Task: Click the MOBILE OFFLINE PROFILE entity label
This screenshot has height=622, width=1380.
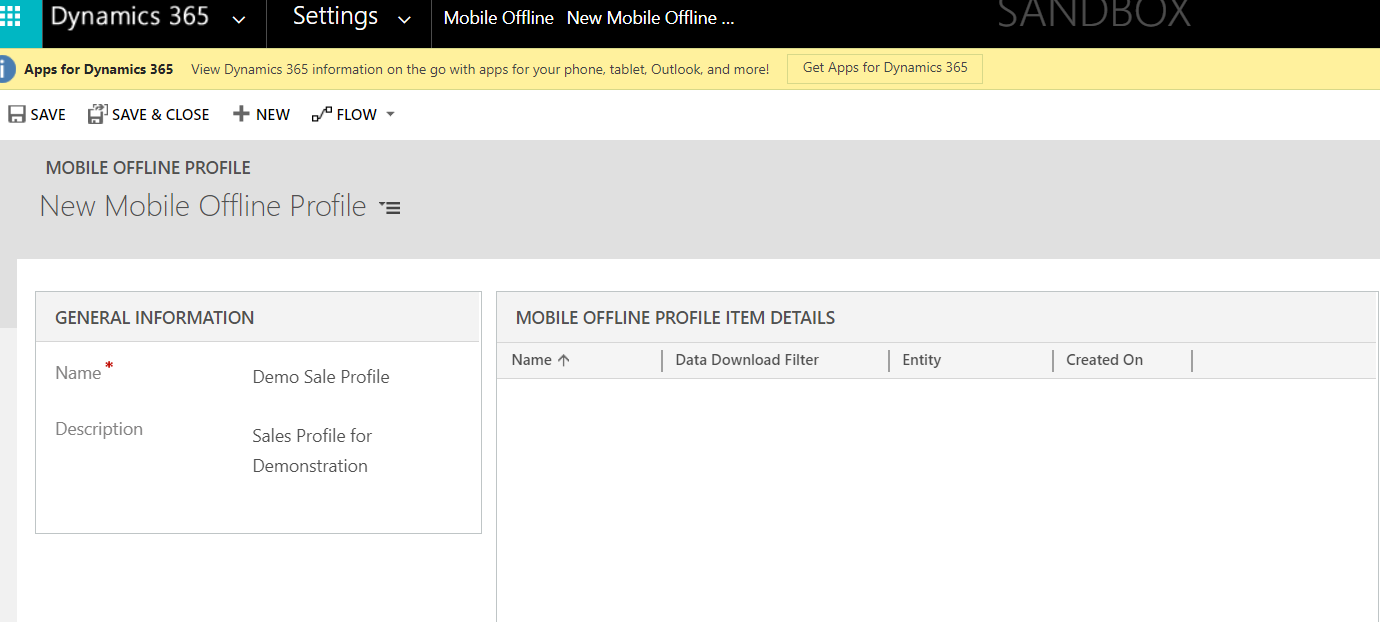Action: pyautogui.click(x=148, y=168)
